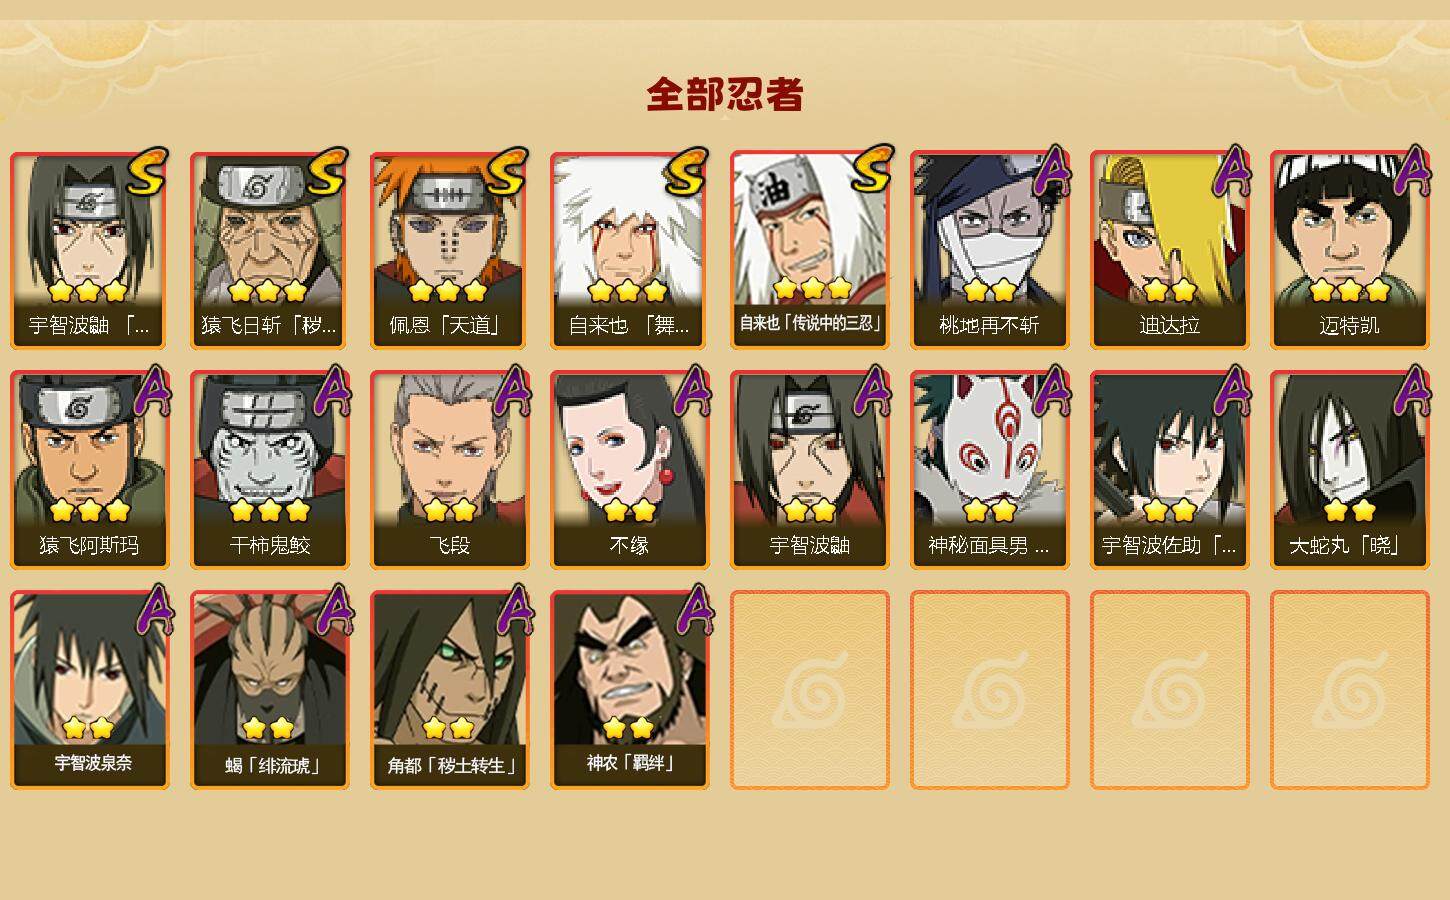
Task: Select the 佩恩「天道」 ninja card
Action: (449, 250)
